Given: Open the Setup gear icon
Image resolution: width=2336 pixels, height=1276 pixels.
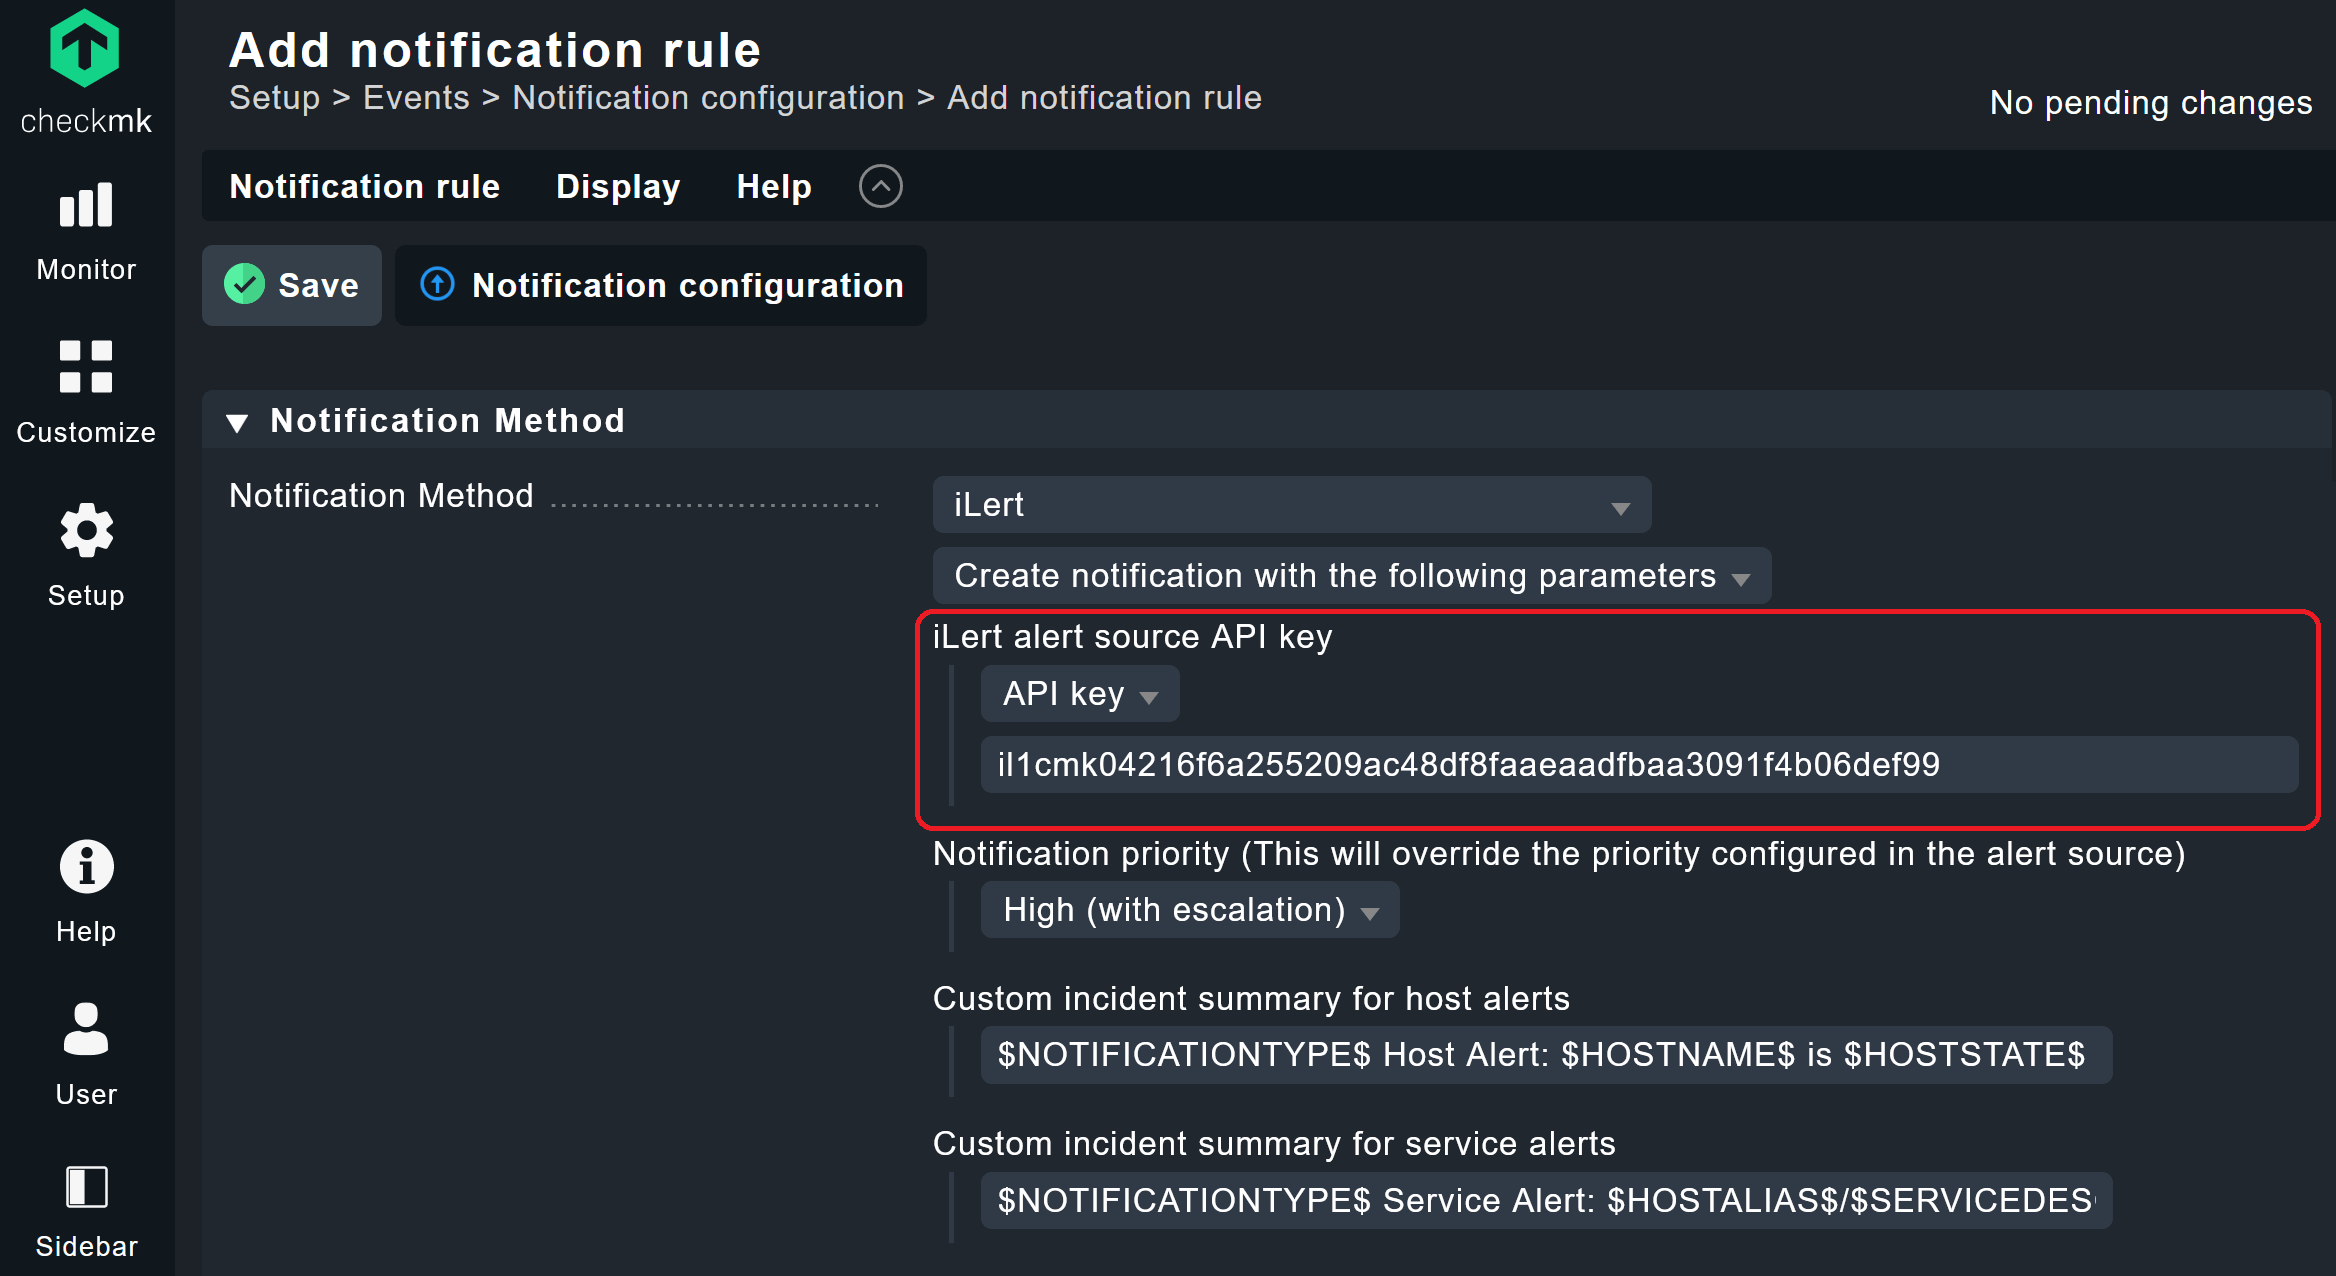Looking at the screenshot, I should [86, 530].
